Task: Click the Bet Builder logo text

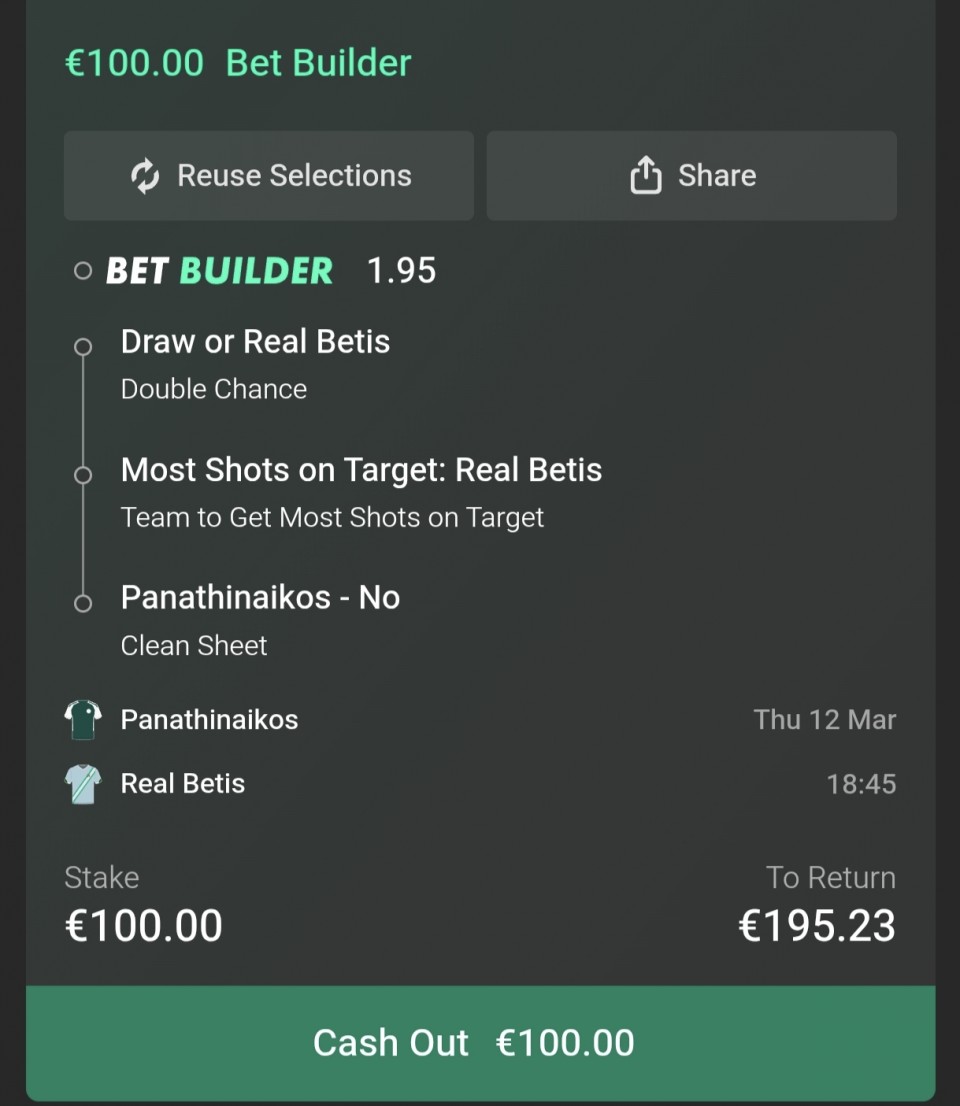Action: (x=219, y=271)
